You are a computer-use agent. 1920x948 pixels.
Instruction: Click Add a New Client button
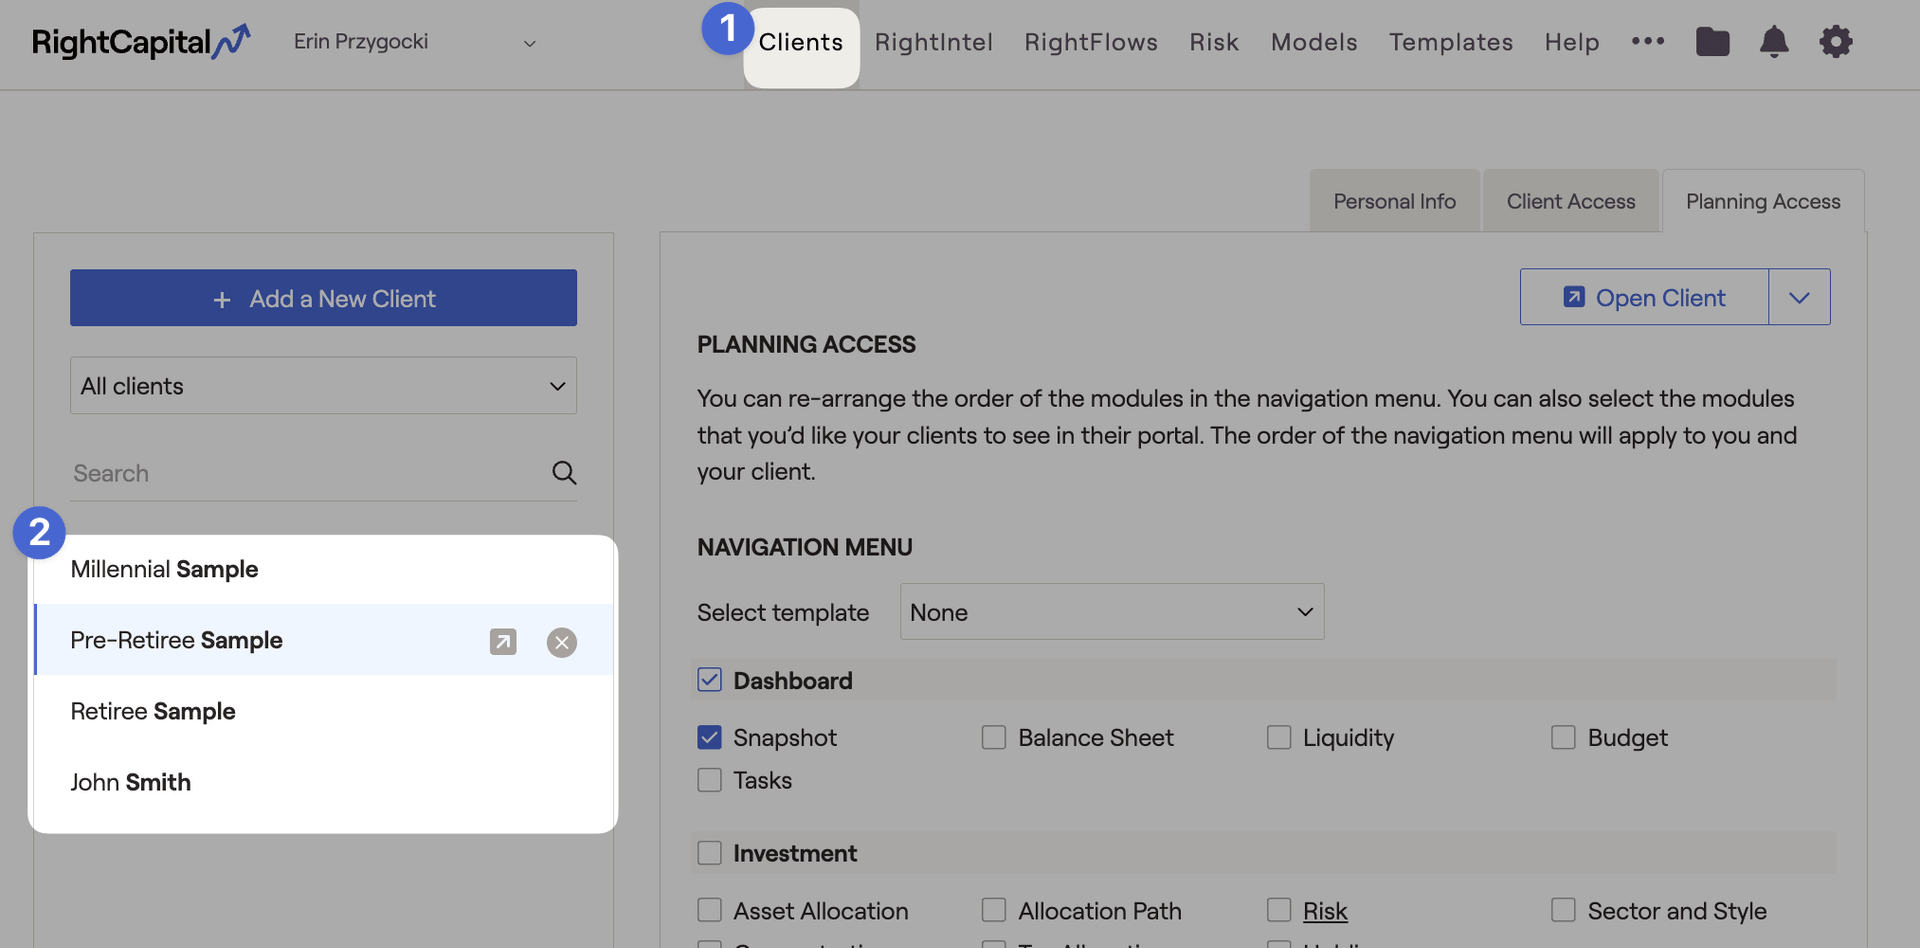(x=323, y=298)
